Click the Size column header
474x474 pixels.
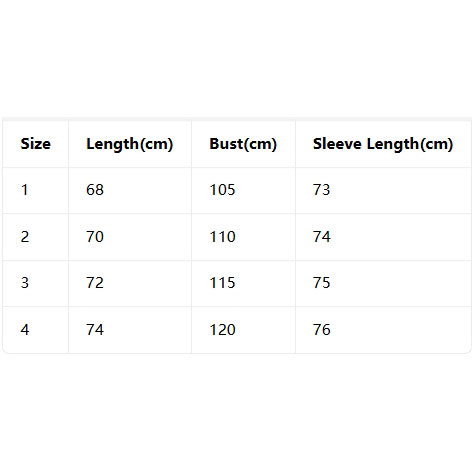click(x=36, y=144)
